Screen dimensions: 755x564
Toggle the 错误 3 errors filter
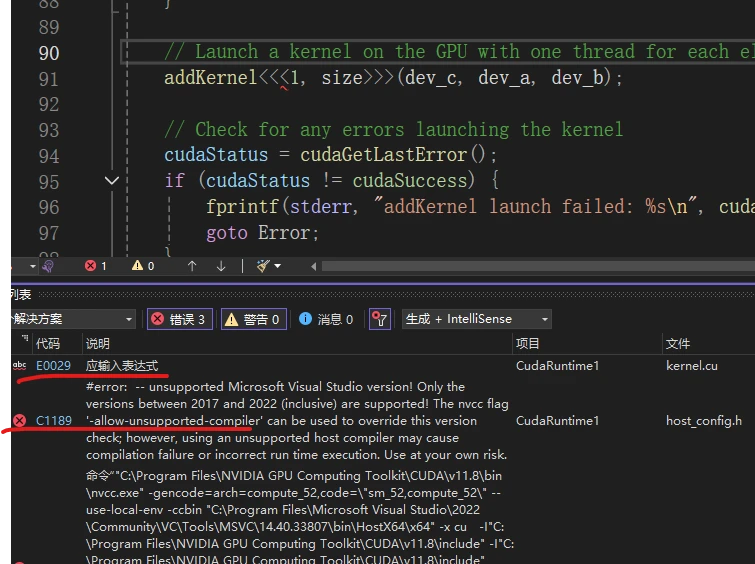(180, 319)
